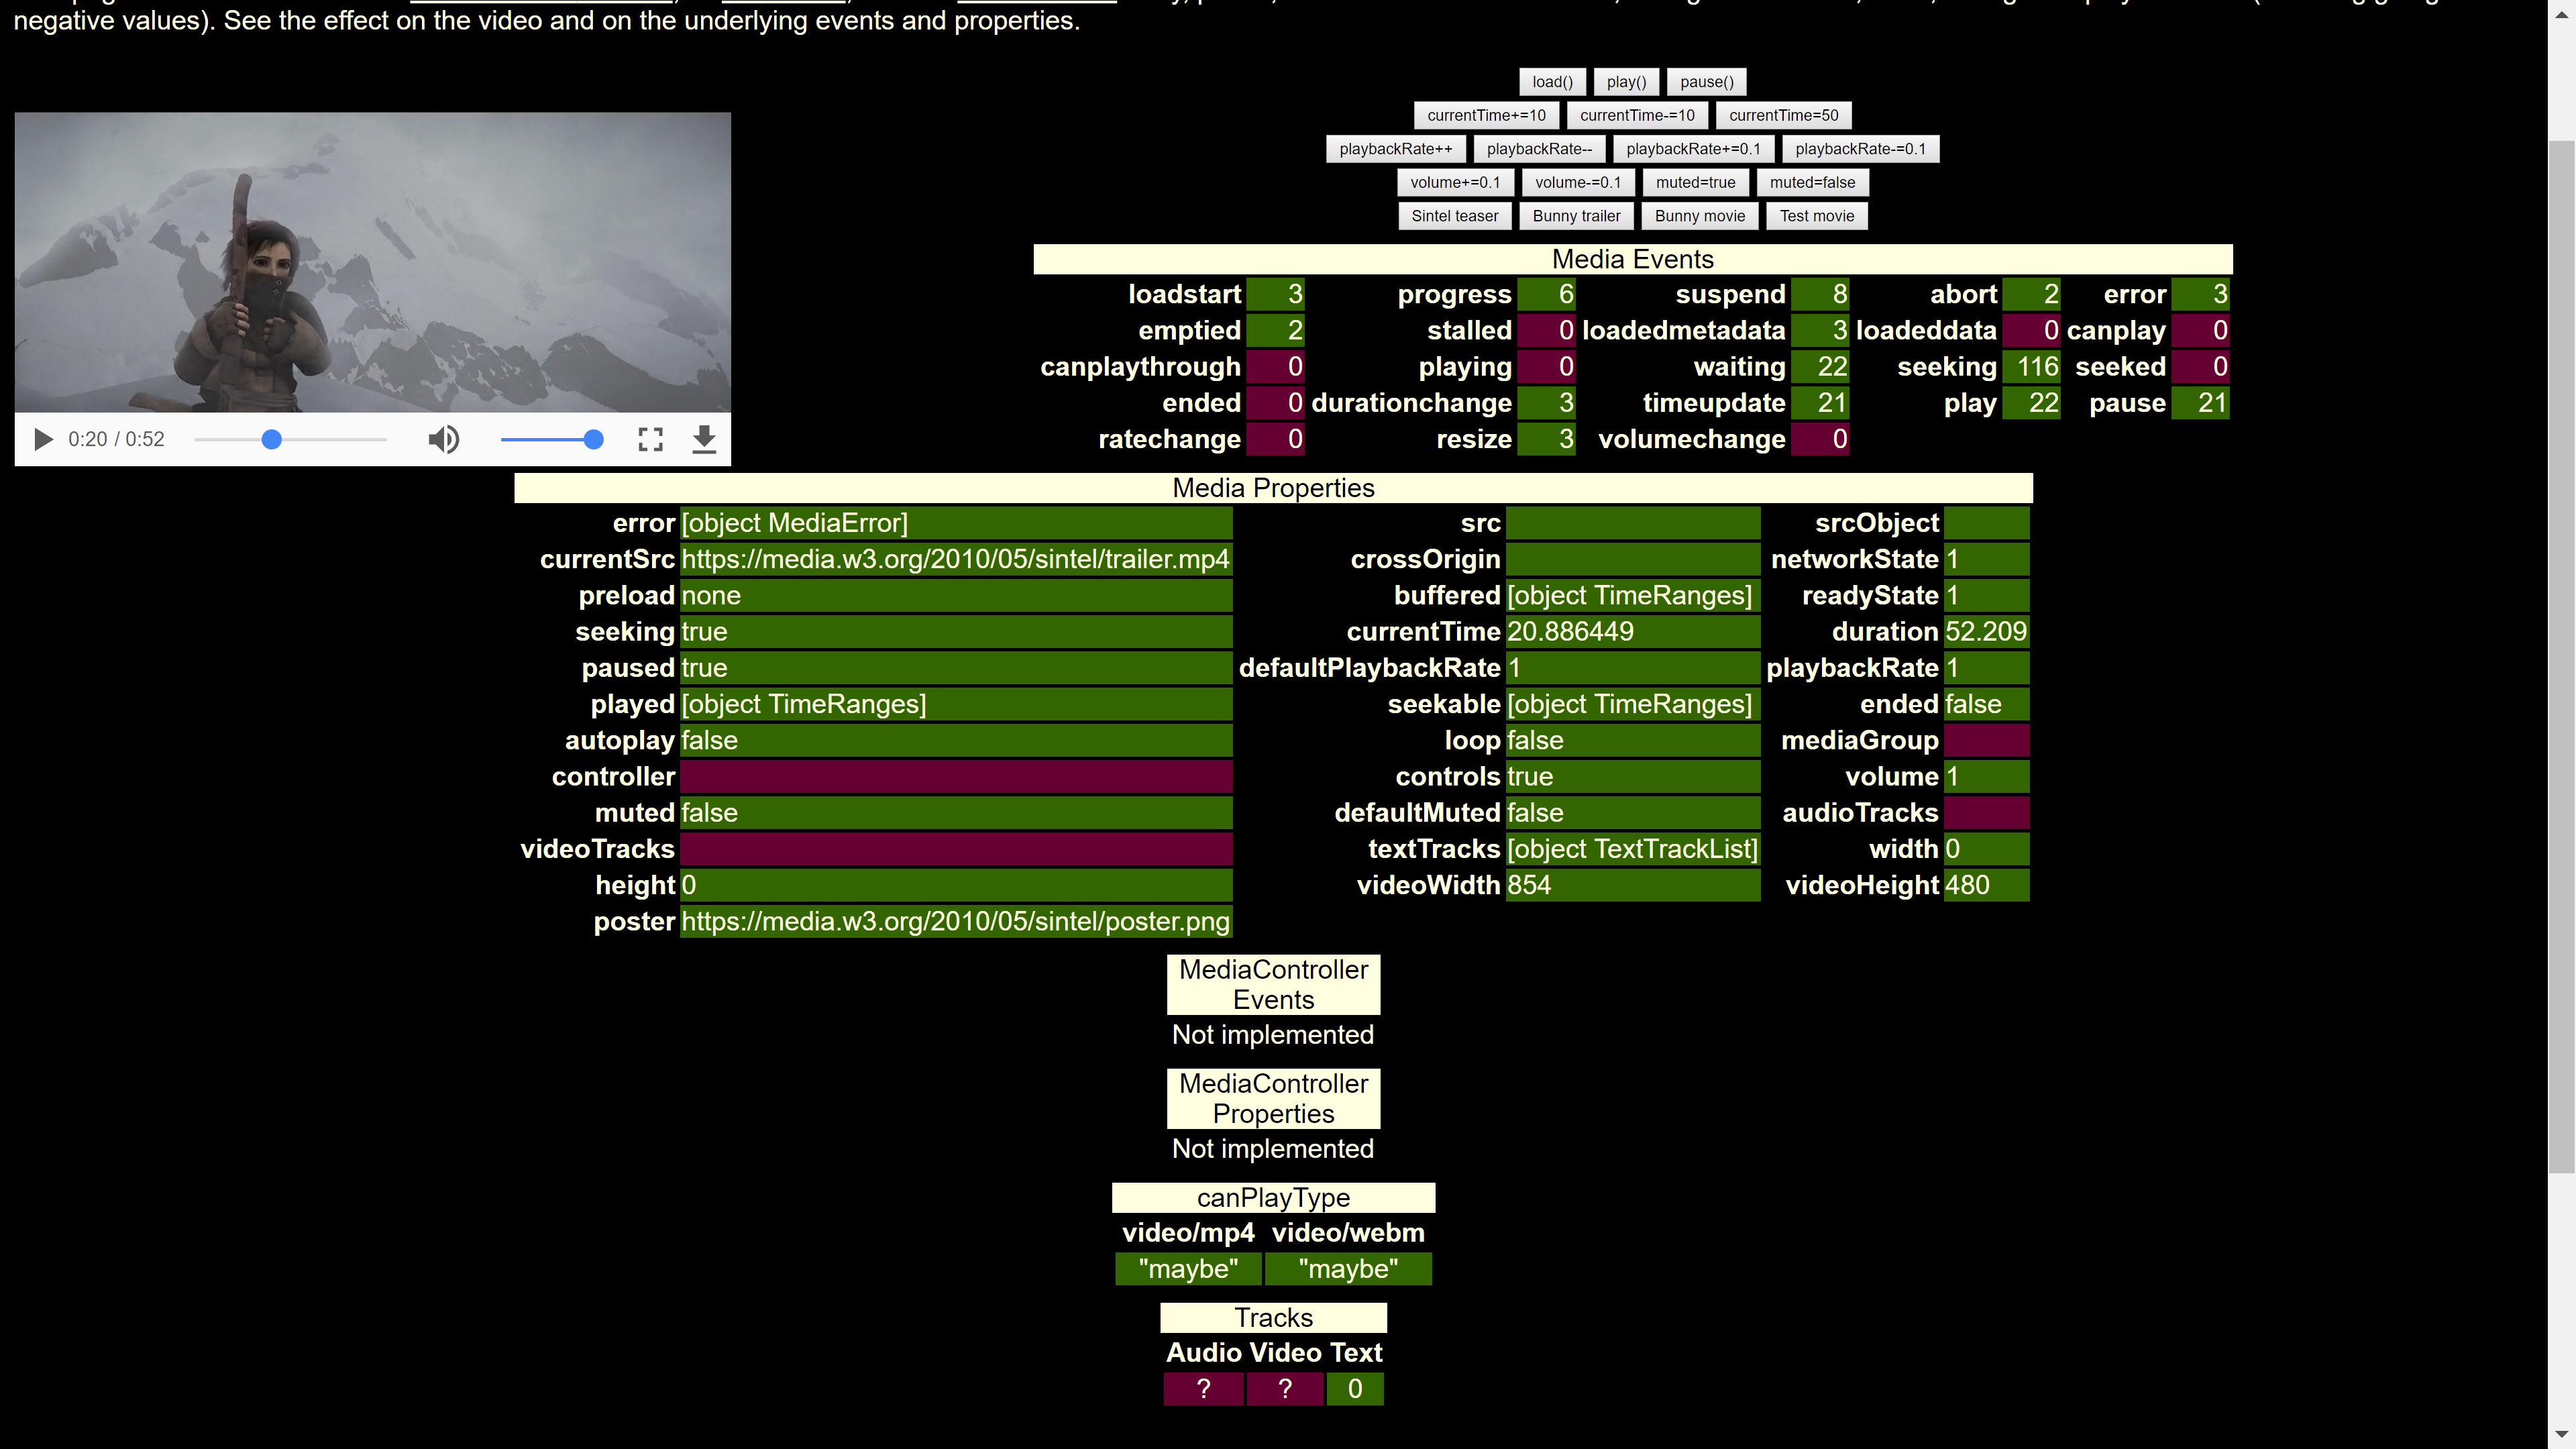Viewport: 2576px width, 1449px height.
Task: Load the Sintel teaser video
Action: pyautogui.click(x=1454, y=216)
